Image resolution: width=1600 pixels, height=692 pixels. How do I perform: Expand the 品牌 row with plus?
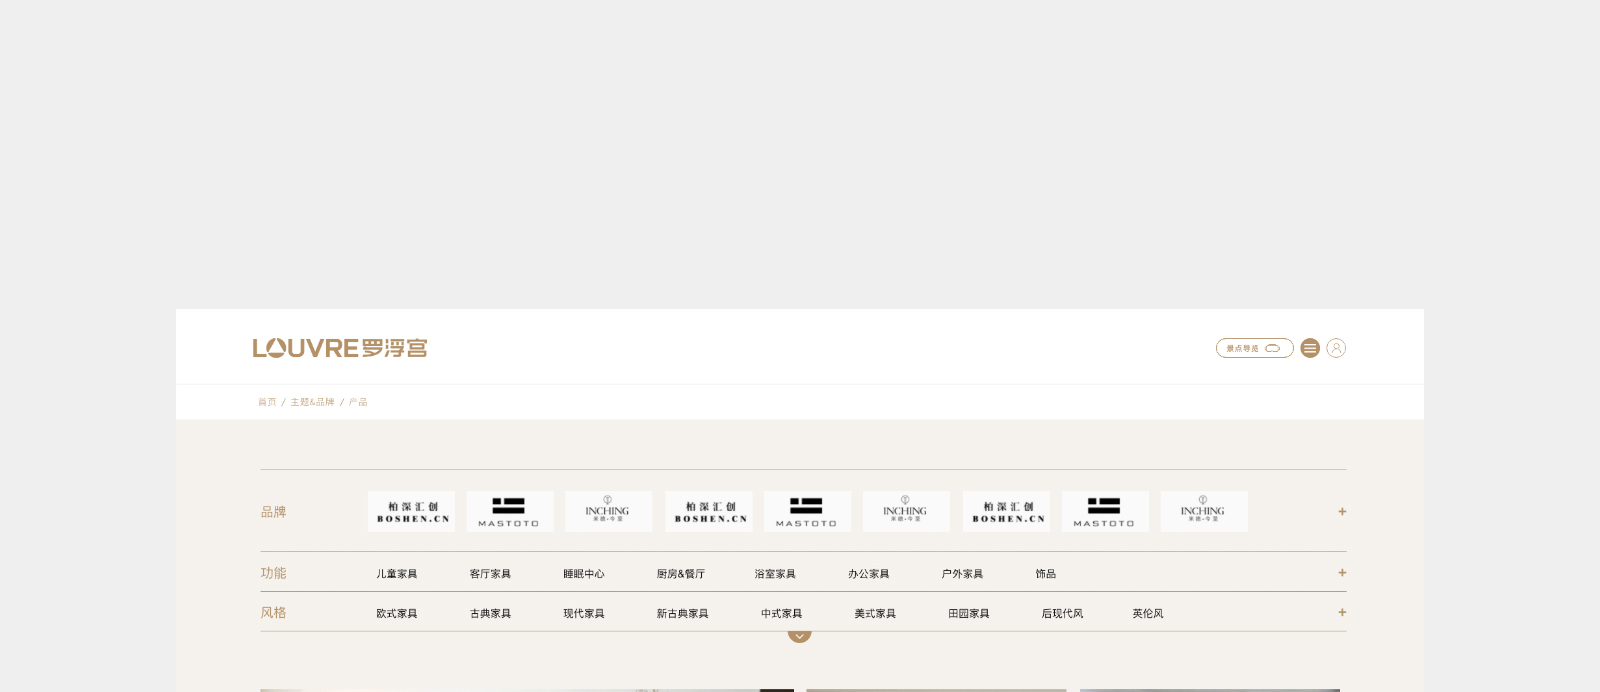point(1342,511)
